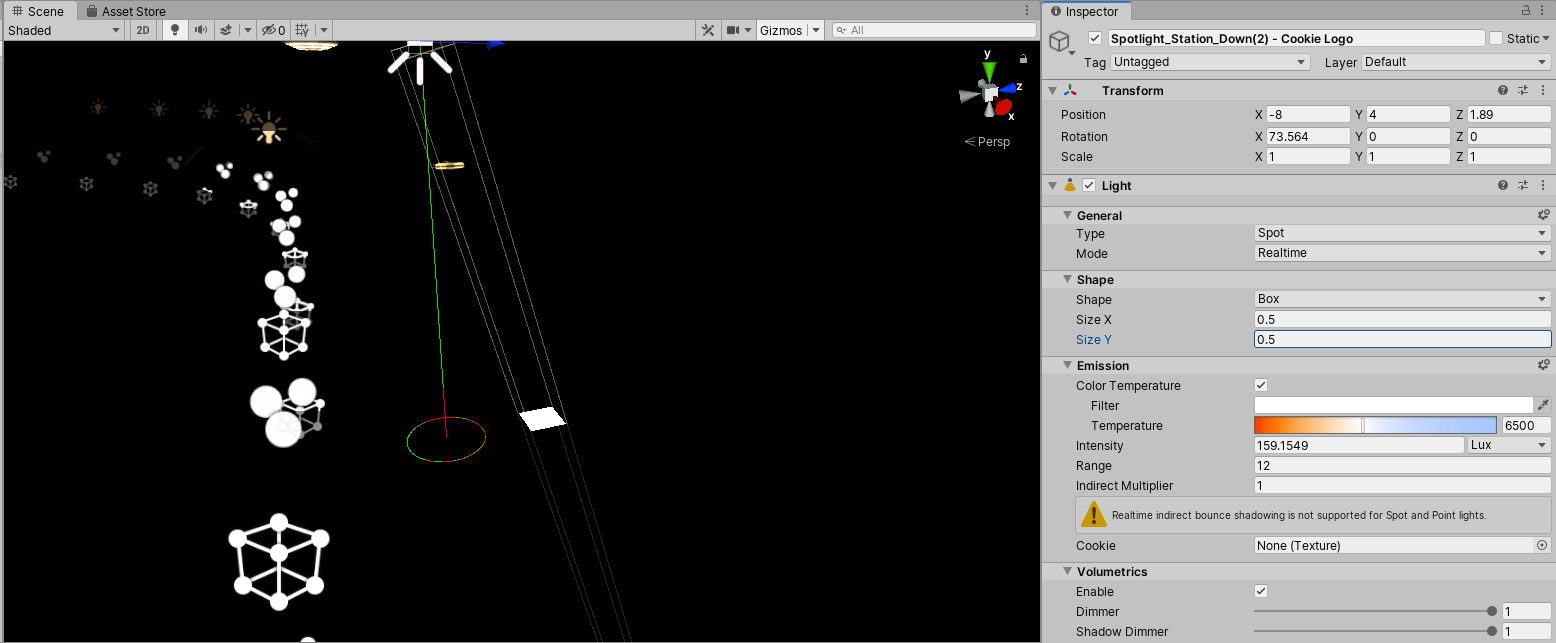Open the Transform component help icon

point(1502,90)
